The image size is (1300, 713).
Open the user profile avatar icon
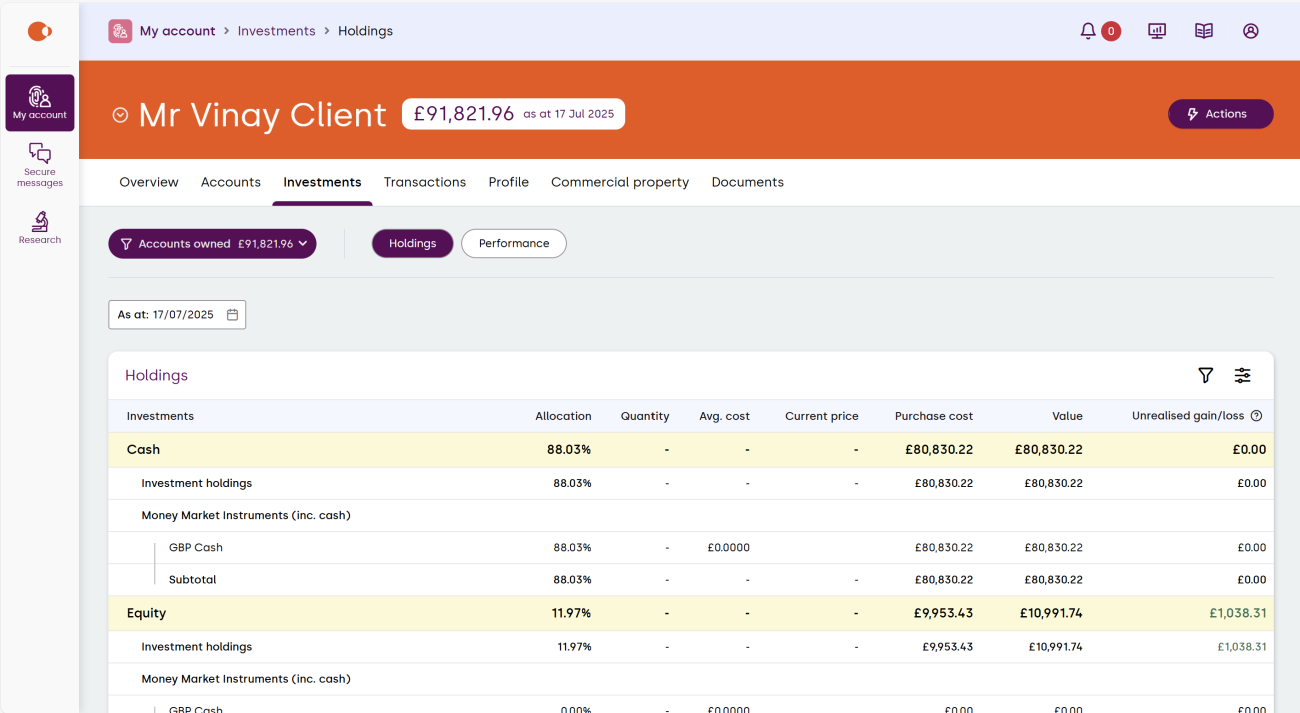(x=1250, y=31)
